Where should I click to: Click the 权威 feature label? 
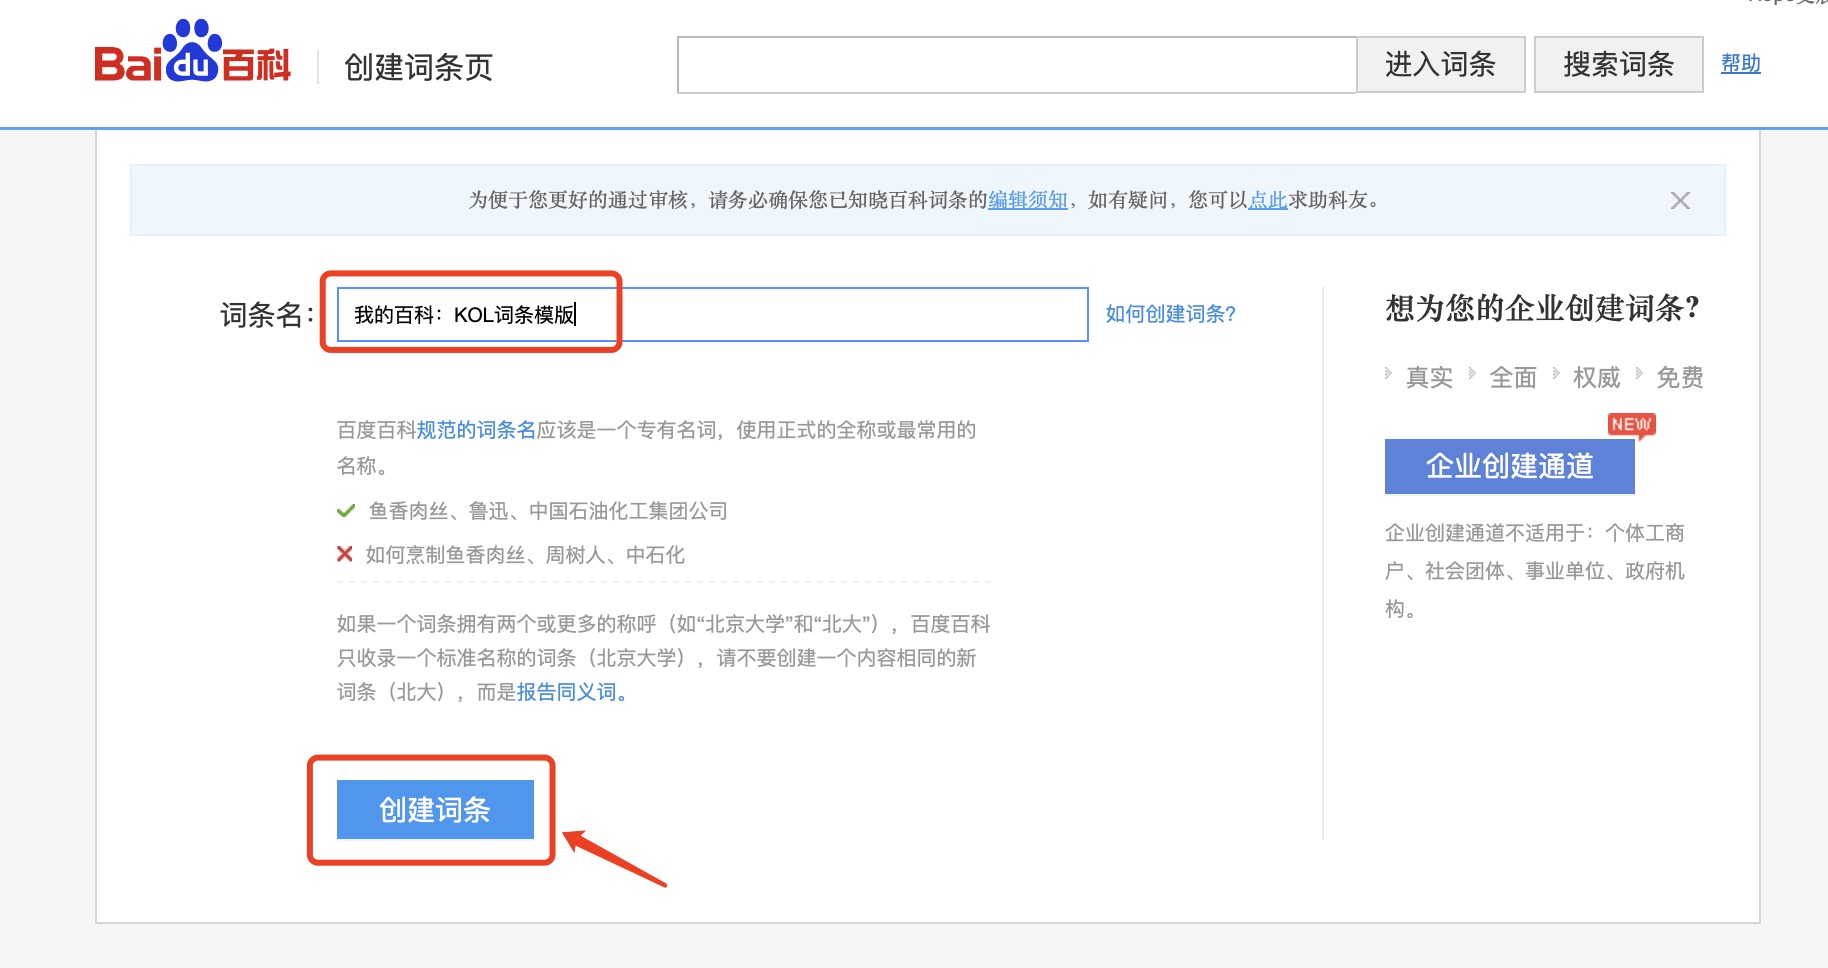pos(1596,377)
